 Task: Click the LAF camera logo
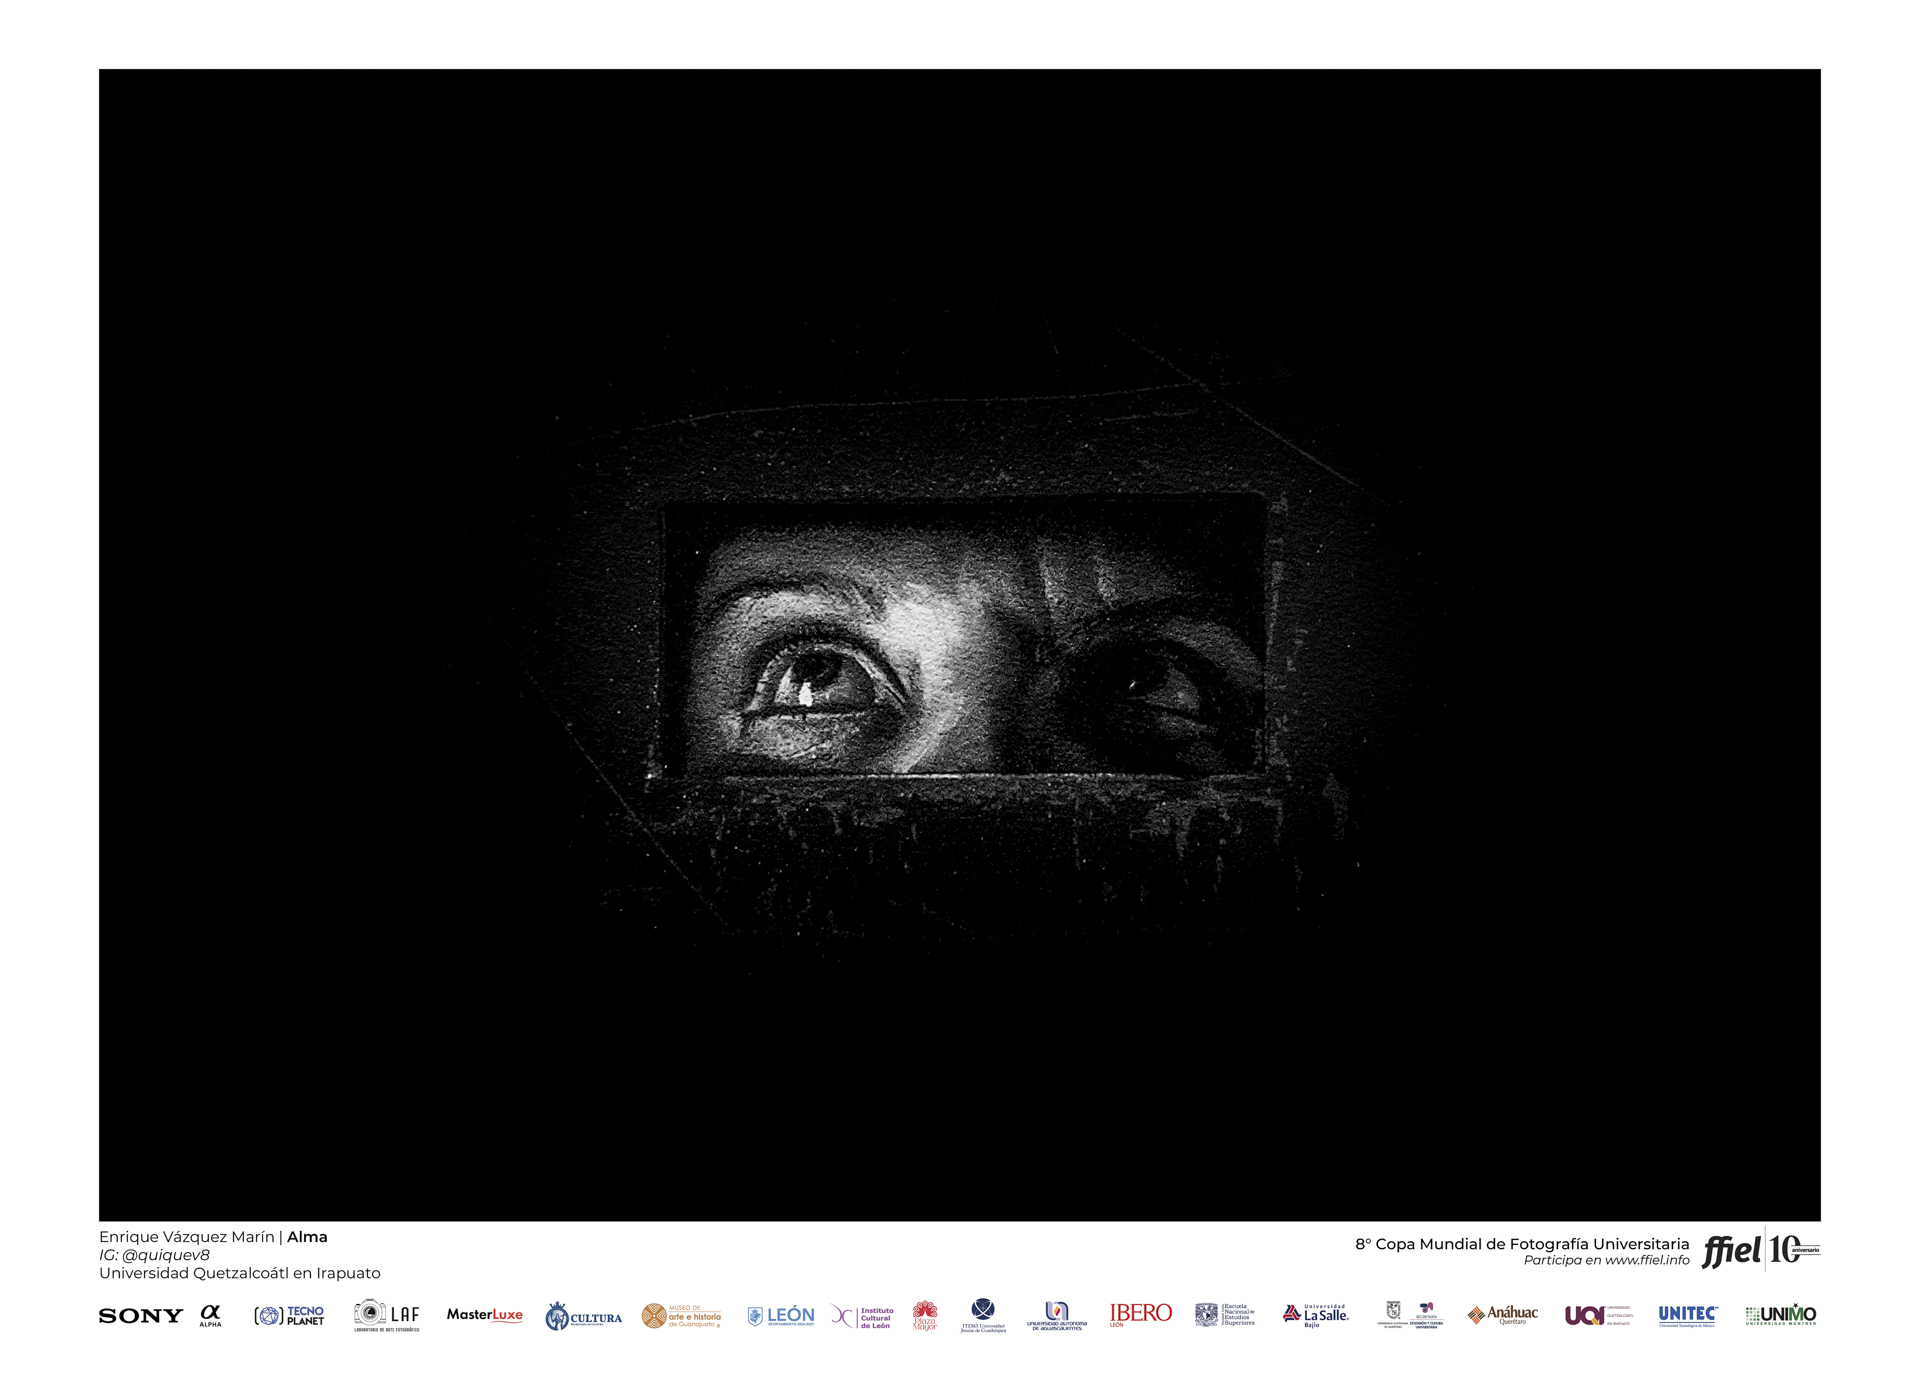click(x=386, y=1316)
